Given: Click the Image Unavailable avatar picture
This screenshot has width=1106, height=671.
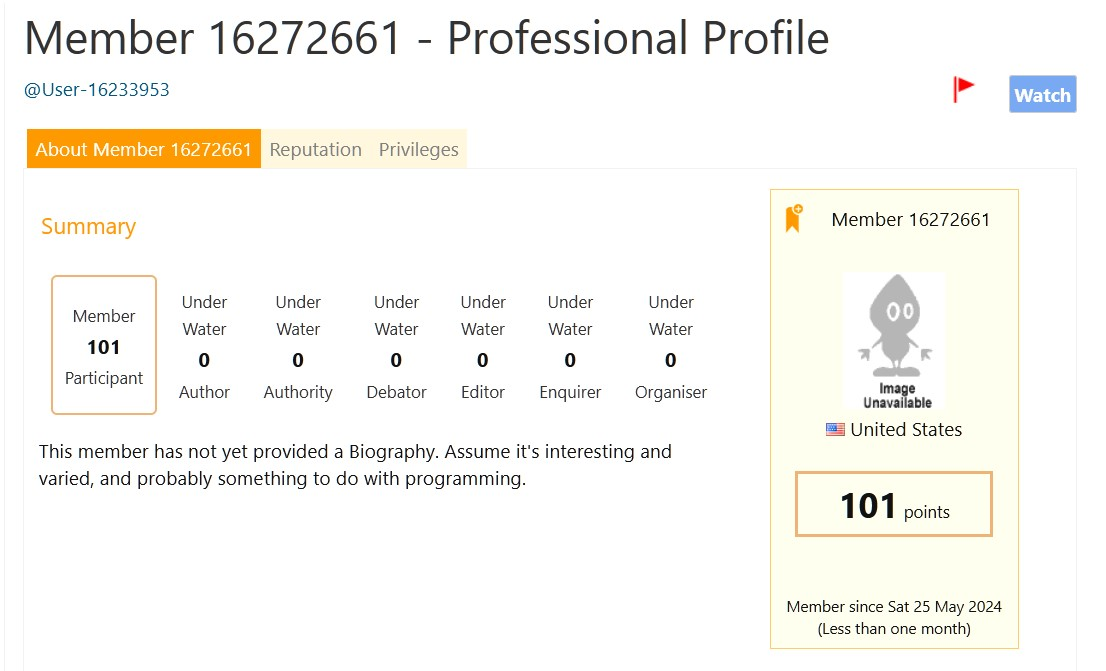Looking at the screenshot, I should (894, 341).
